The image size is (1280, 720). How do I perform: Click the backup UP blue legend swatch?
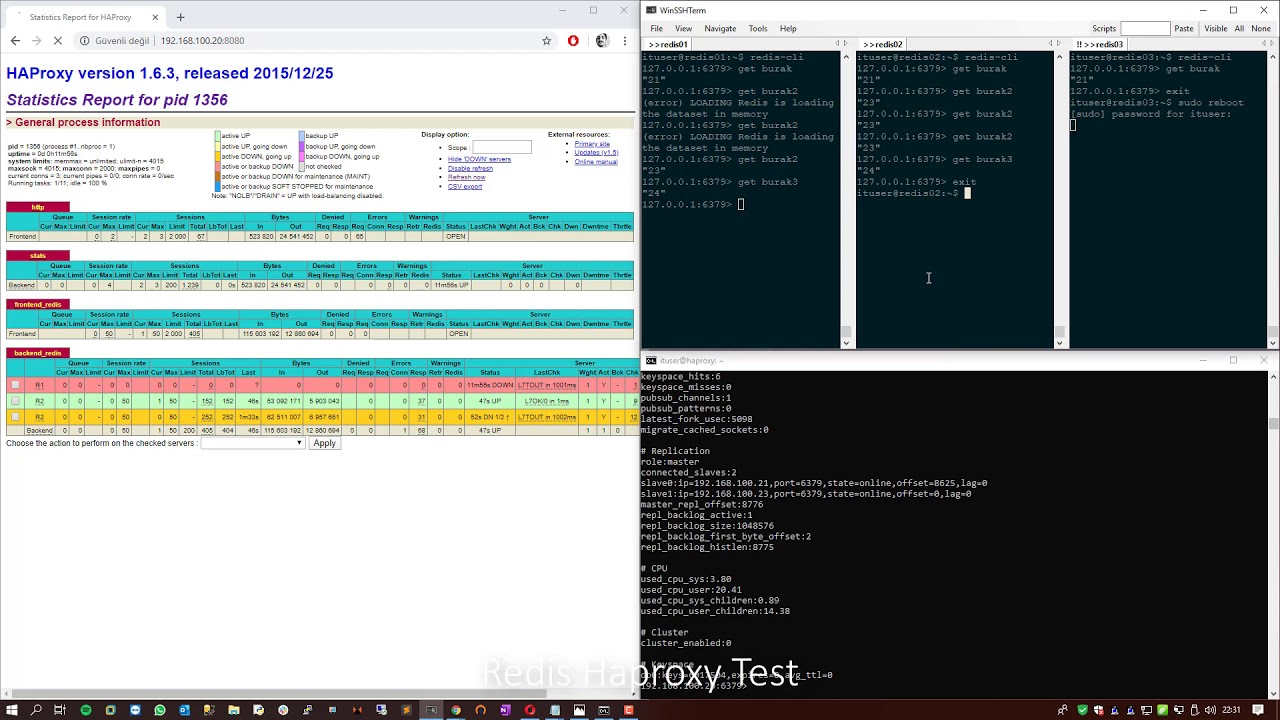coord(301,136)
